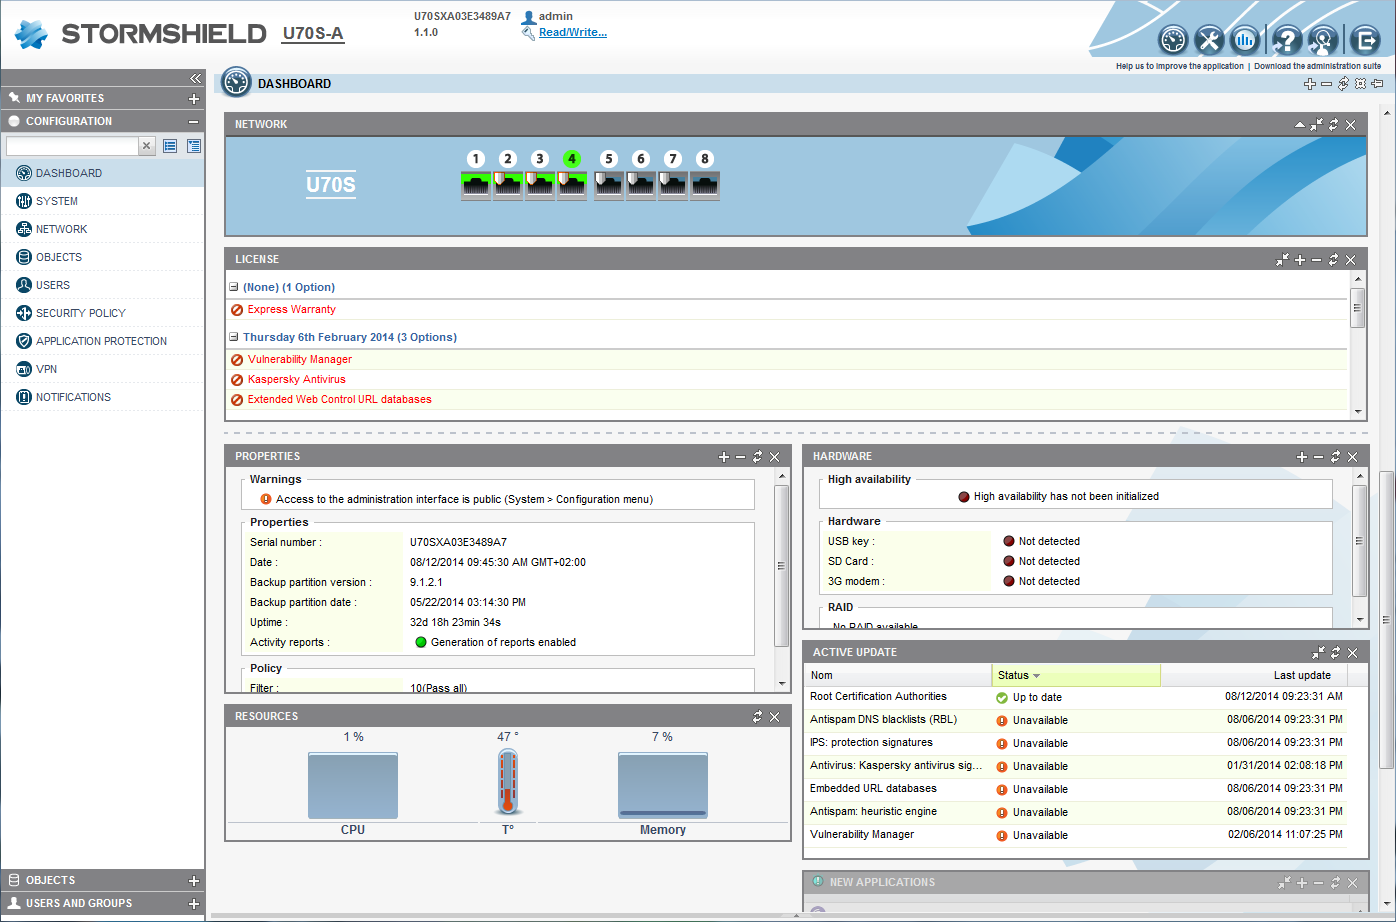Collapse all dashboard widgets with minus icon

[1326, 84]
